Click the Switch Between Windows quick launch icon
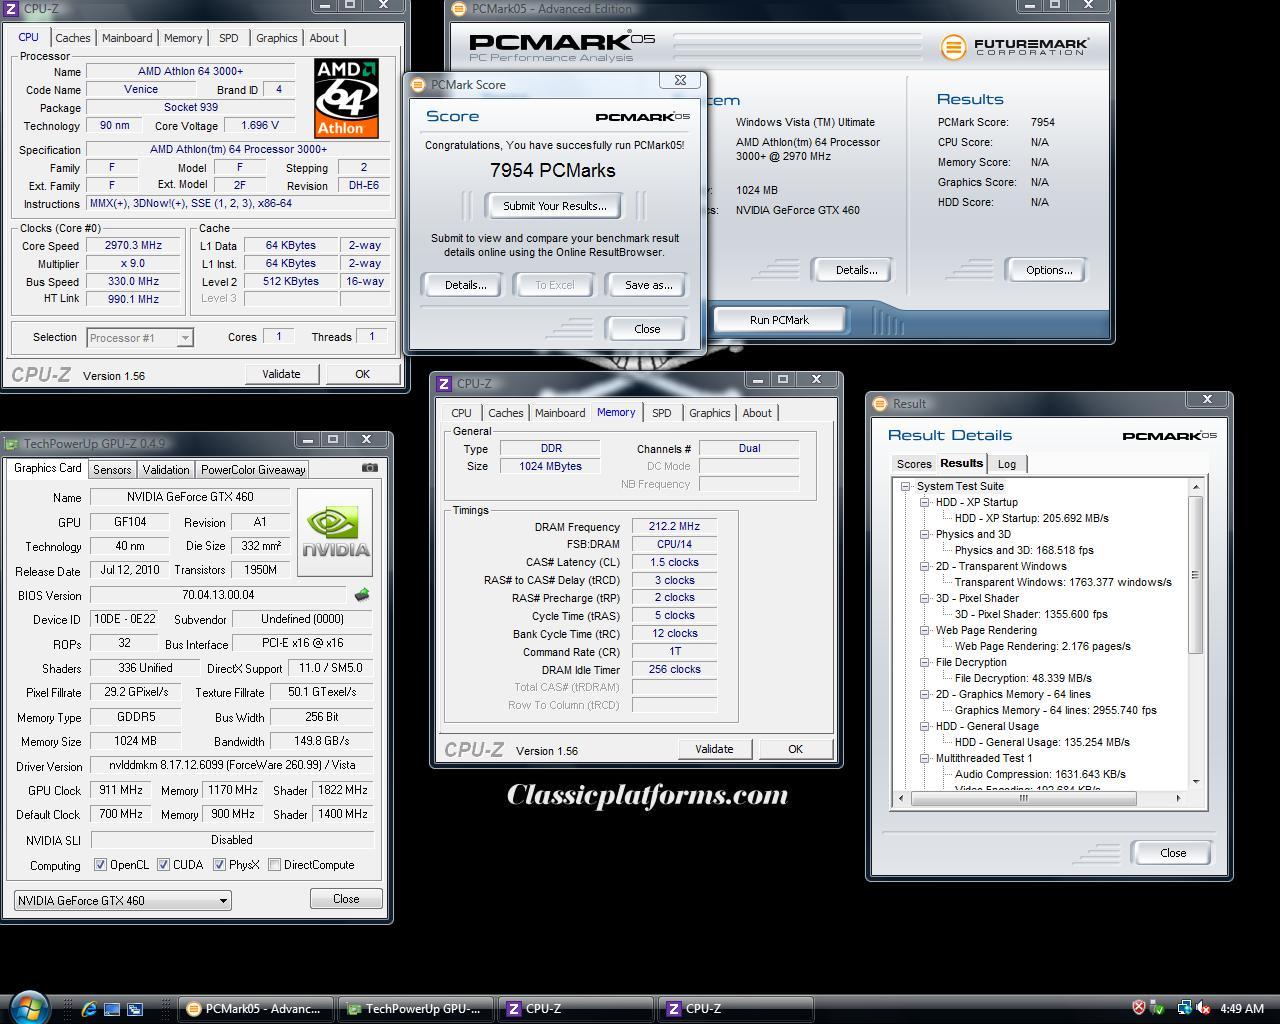The image size is (1280, 1024). (x=135, y=1009)
